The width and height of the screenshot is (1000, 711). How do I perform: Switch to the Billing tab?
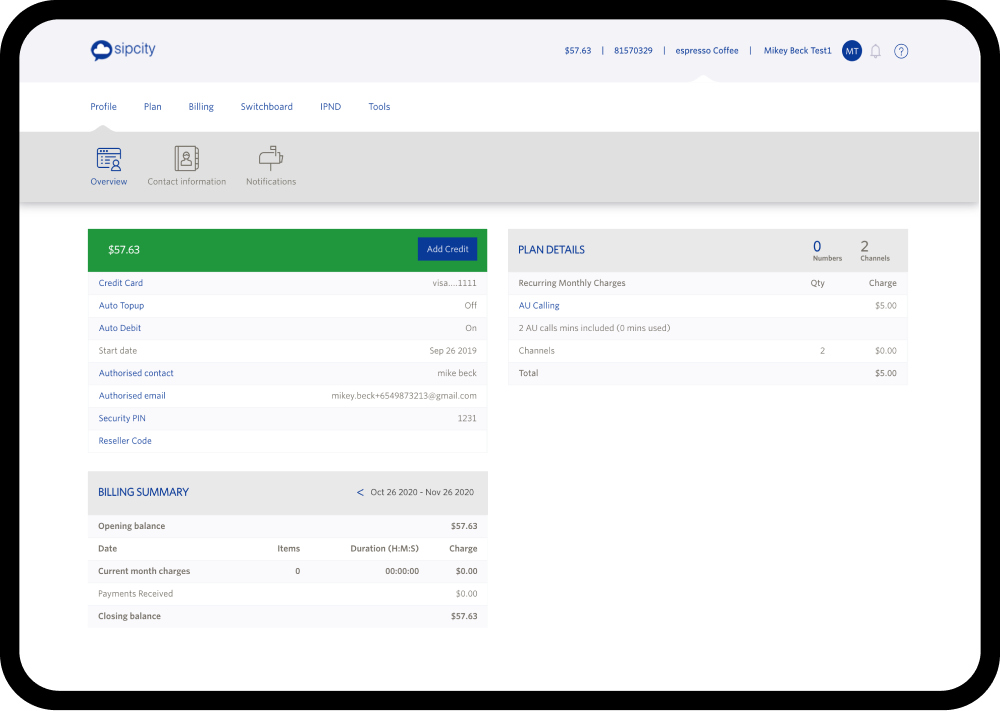click(201, 107)
